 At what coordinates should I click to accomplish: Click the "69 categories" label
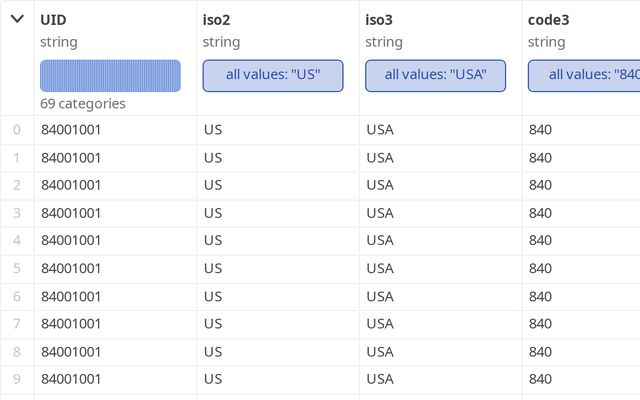(83, 103)
